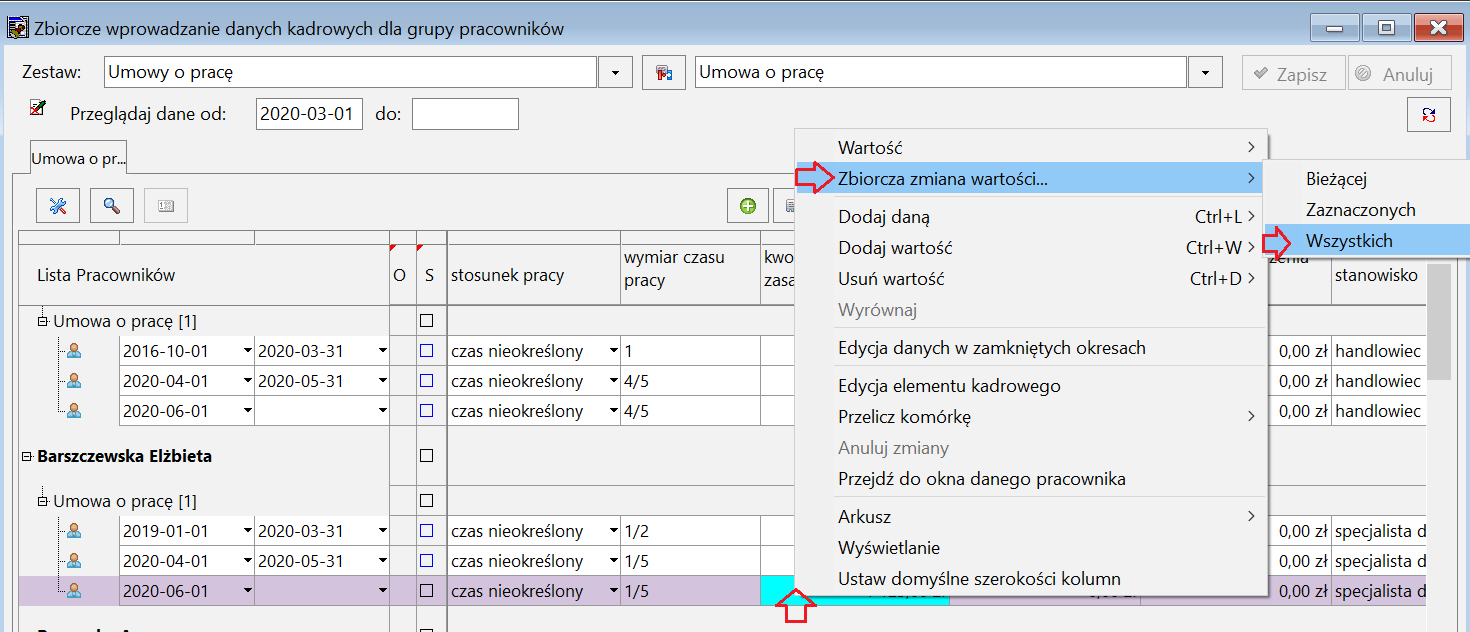The width and height of the screenshot is (1470, 632).
Task: Choose Wszystkich from the submenu
Action: coord(1366,241)
